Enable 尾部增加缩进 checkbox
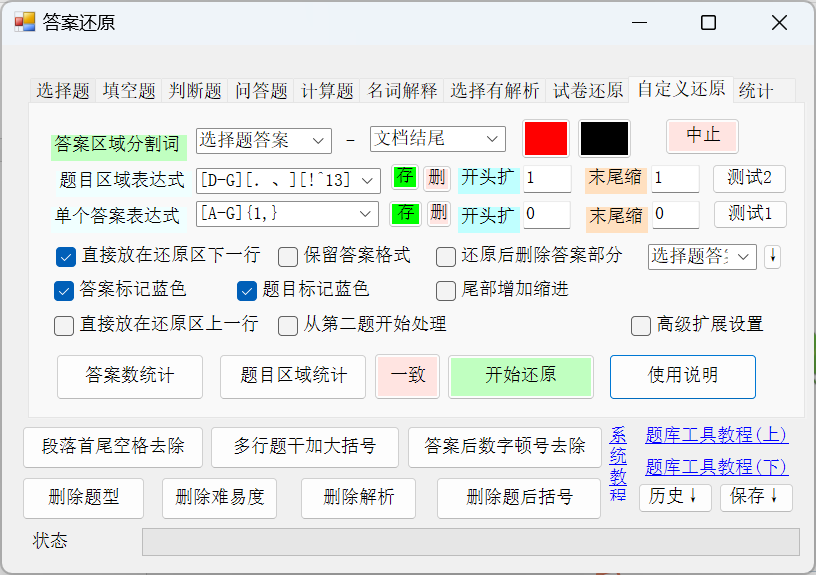 click(x=445, y=291)
